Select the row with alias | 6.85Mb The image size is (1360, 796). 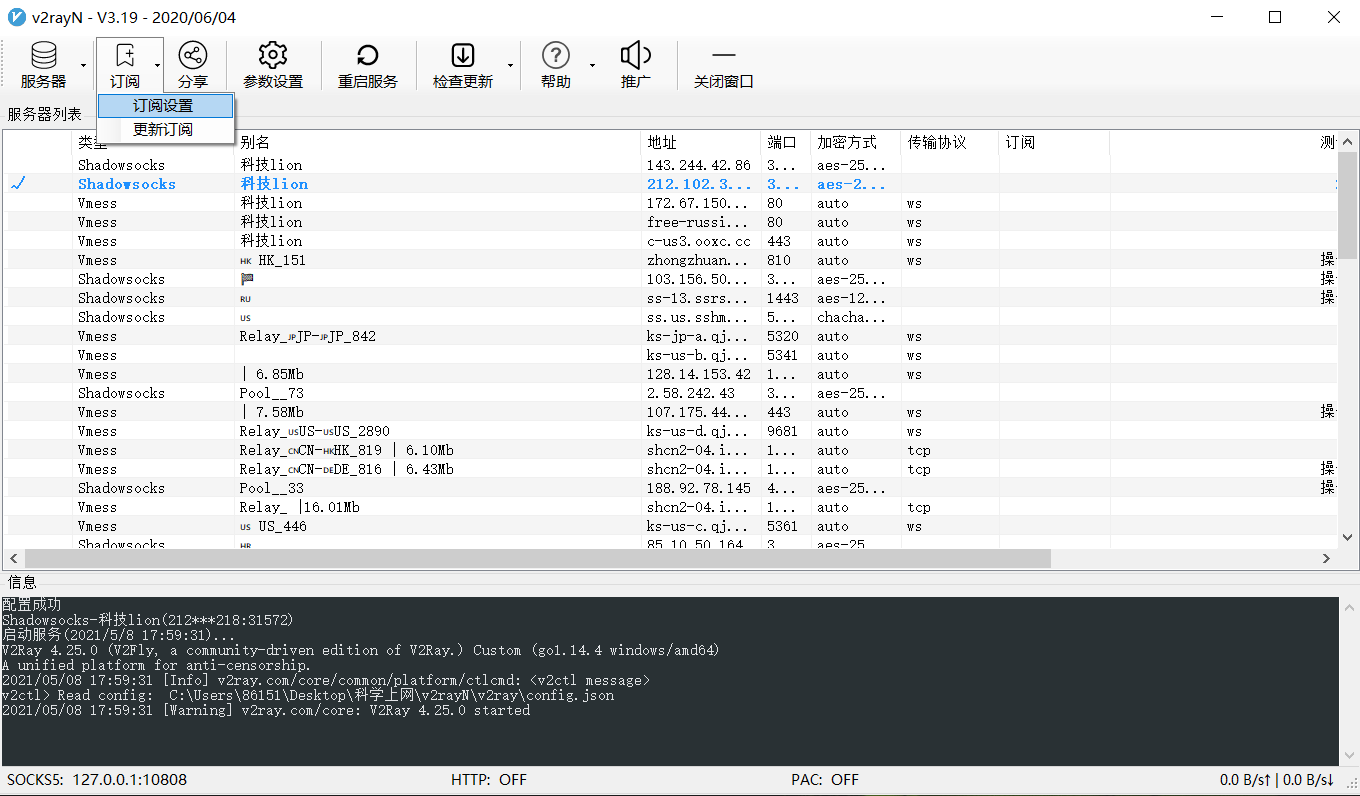pyautogui.click(x=670, y=374)
